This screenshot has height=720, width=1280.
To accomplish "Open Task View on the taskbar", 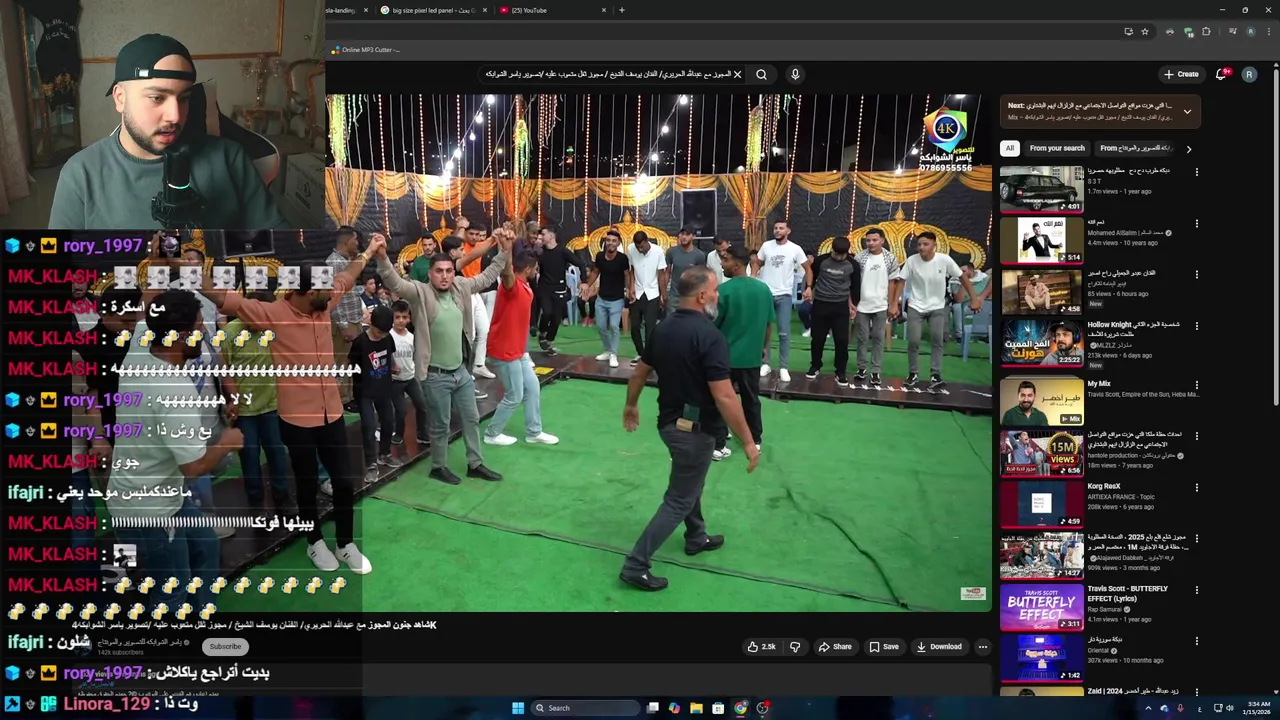I will click(x=653, y=708).
